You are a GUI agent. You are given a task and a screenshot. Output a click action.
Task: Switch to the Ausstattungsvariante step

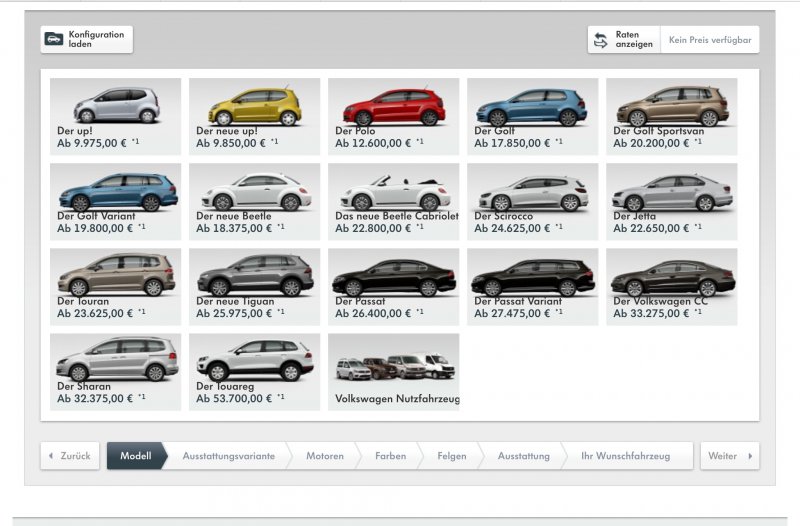(x=229, y=456)
